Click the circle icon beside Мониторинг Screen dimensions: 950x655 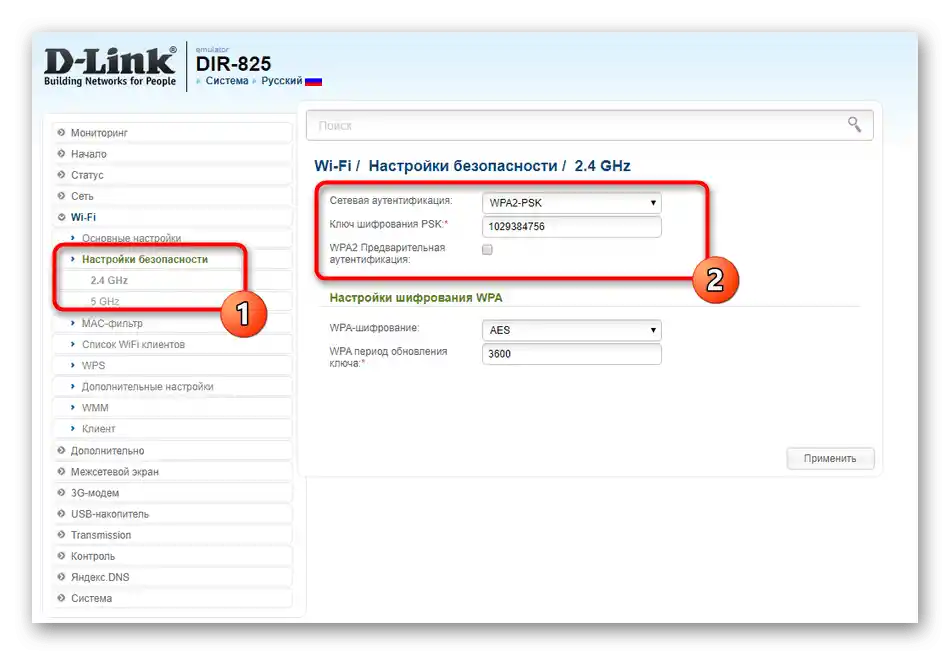click(x=61, y=132)
